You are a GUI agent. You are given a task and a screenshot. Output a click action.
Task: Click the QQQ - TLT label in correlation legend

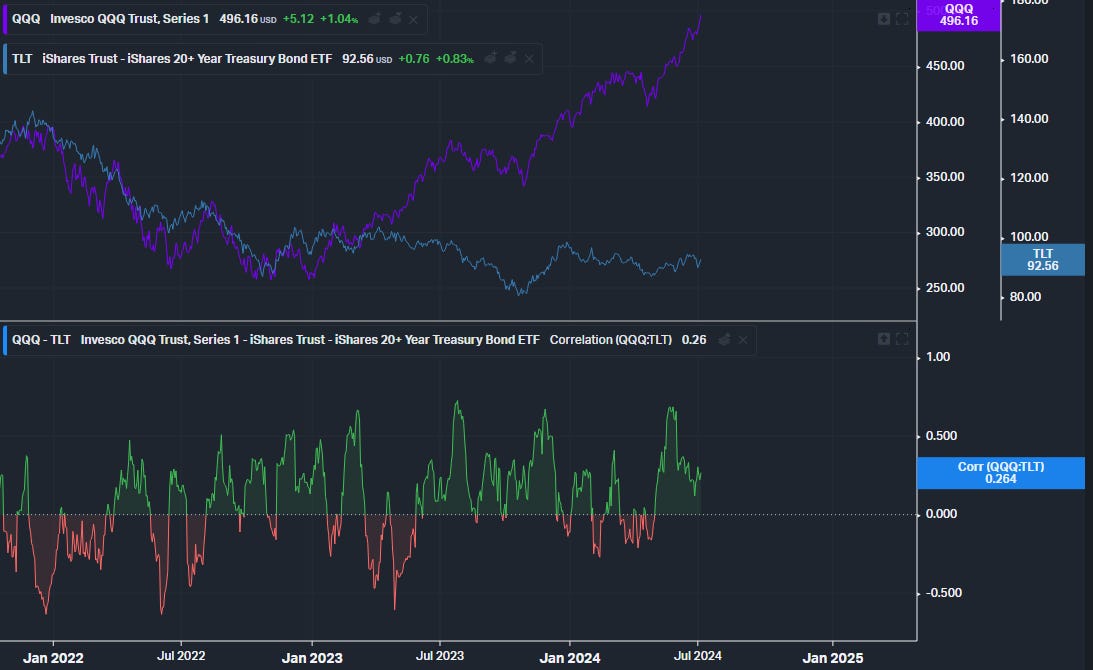[41, 340]
